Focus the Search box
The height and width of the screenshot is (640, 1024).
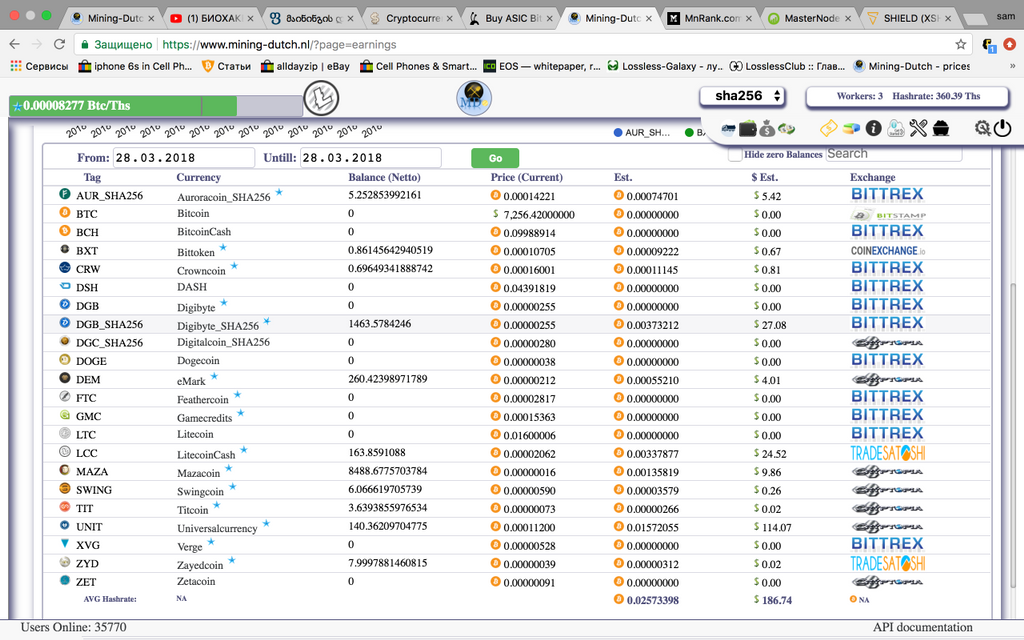click(893, 154)
